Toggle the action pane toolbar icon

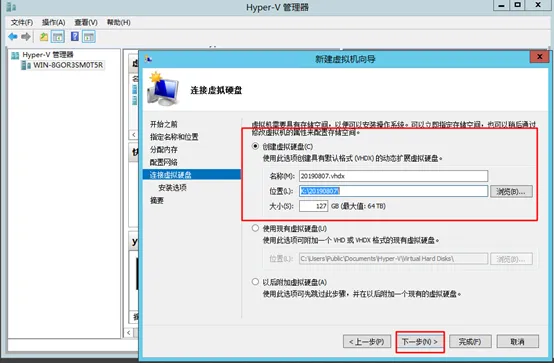[89, 36]
